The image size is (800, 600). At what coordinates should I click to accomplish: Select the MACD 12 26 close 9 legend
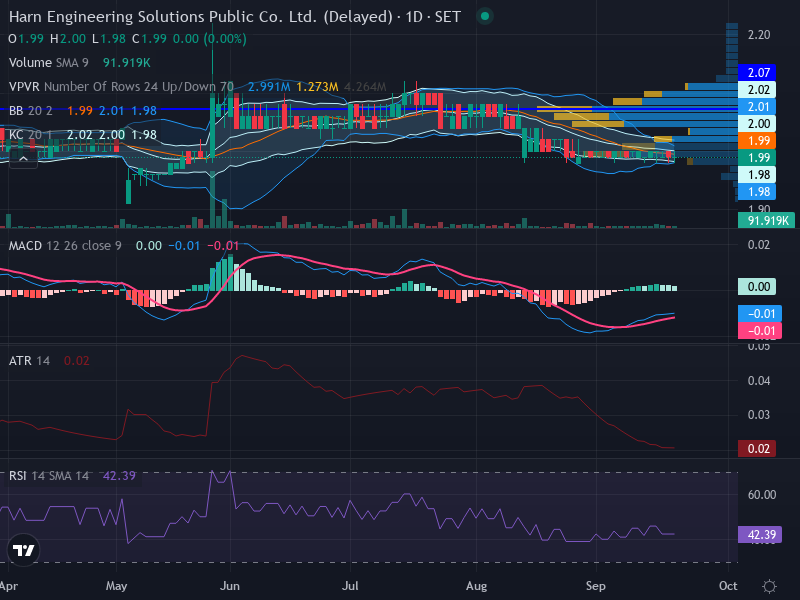65,246
